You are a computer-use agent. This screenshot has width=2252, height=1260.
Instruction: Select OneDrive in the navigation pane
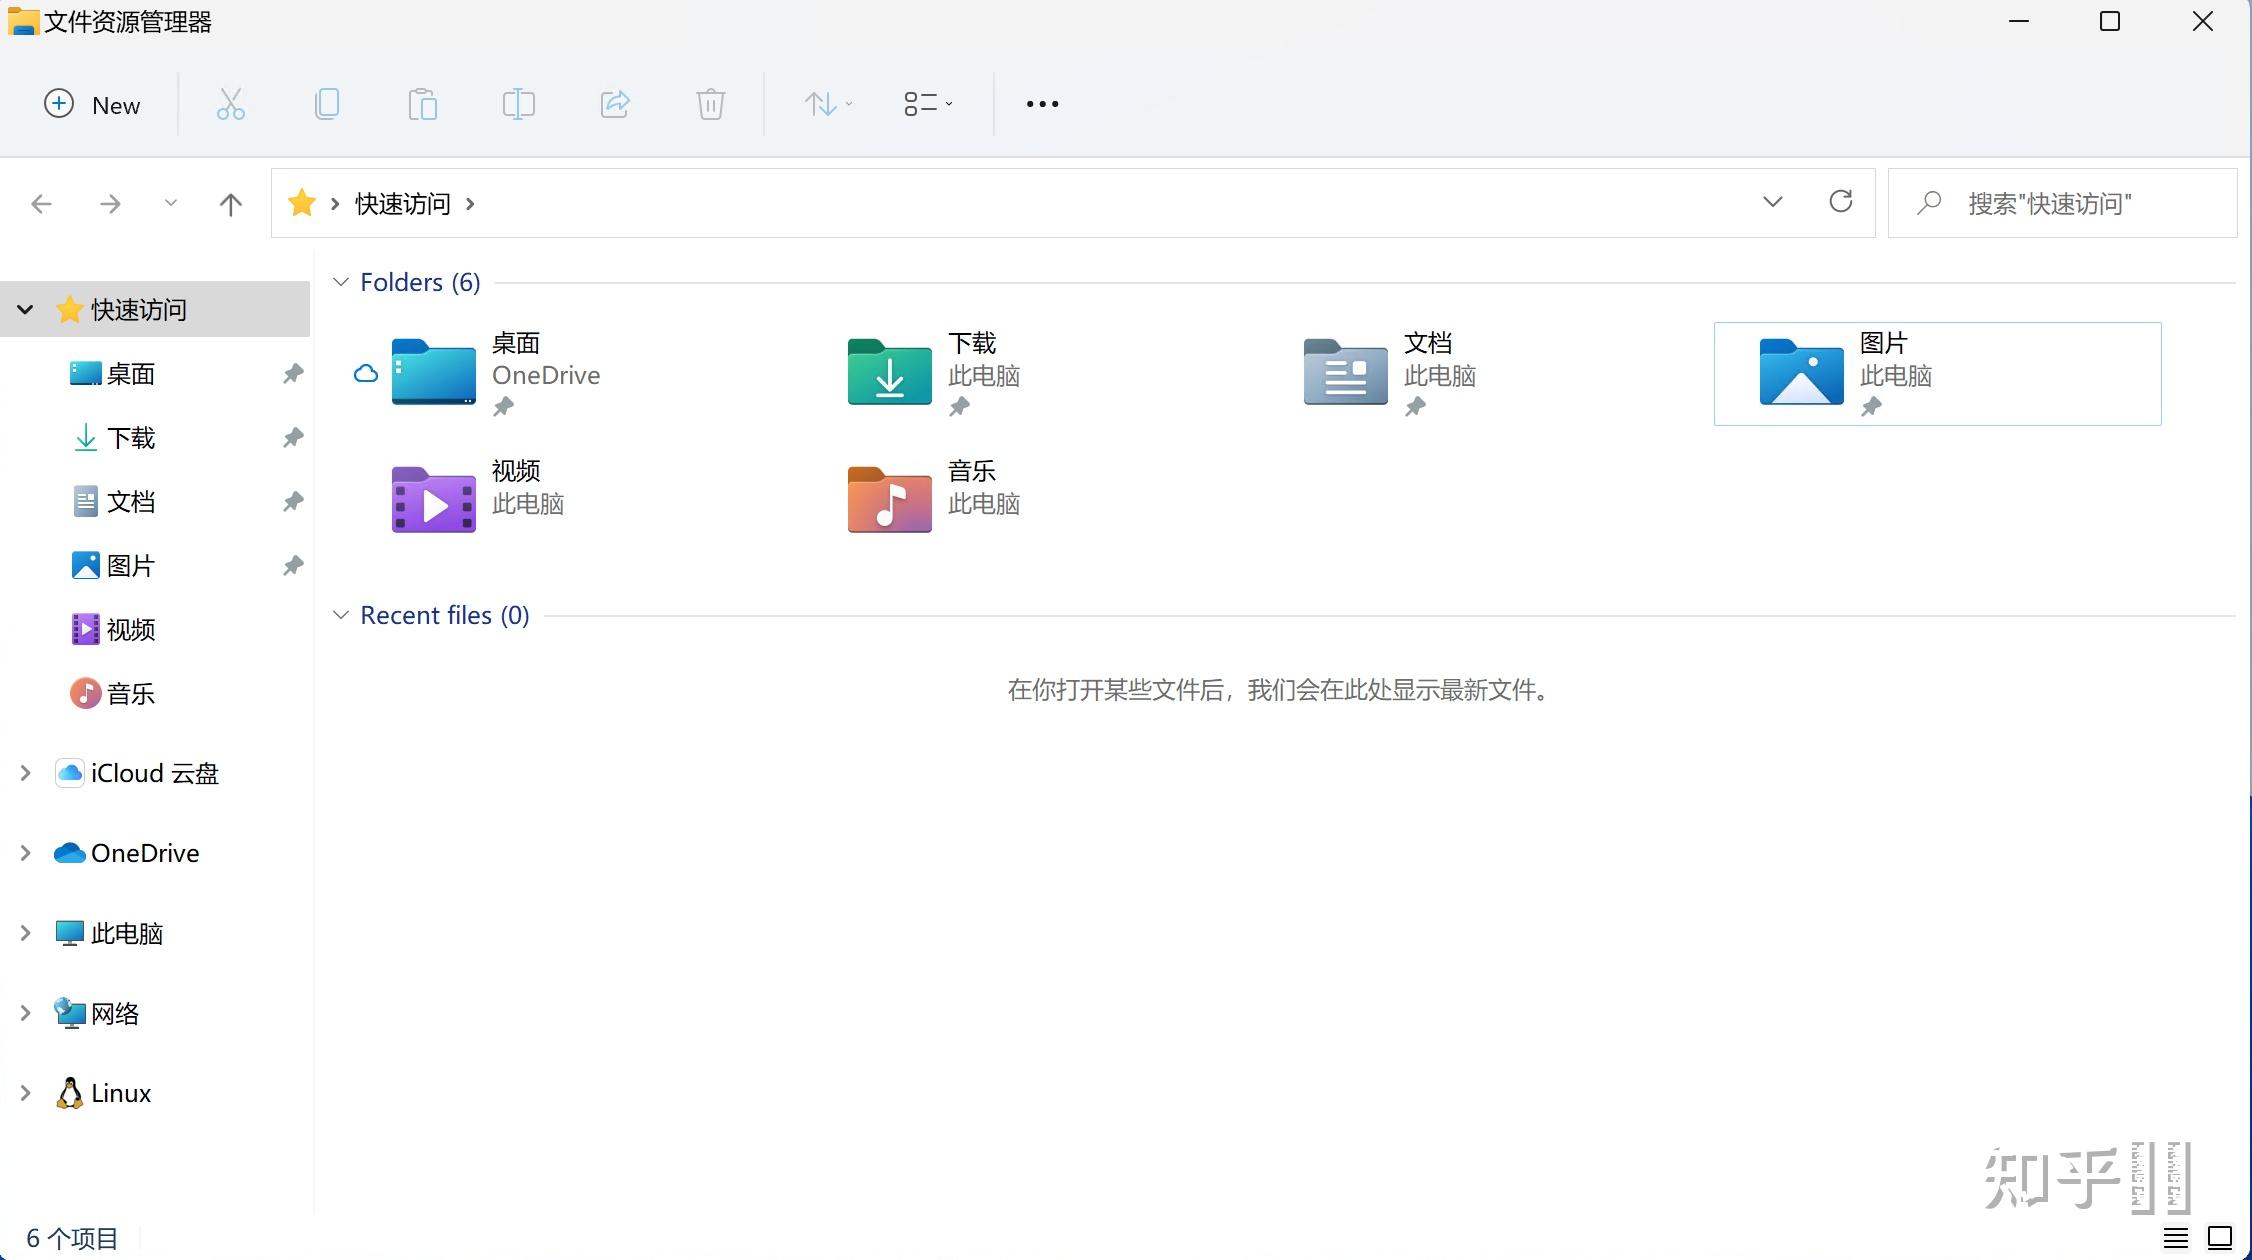(144, 853)
